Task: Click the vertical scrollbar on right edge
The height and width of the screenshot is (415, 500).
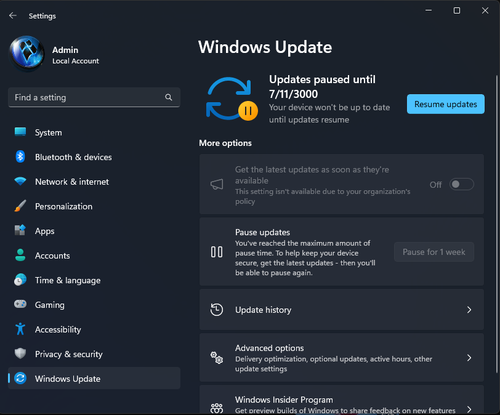Action: click(x=497, y=223)
